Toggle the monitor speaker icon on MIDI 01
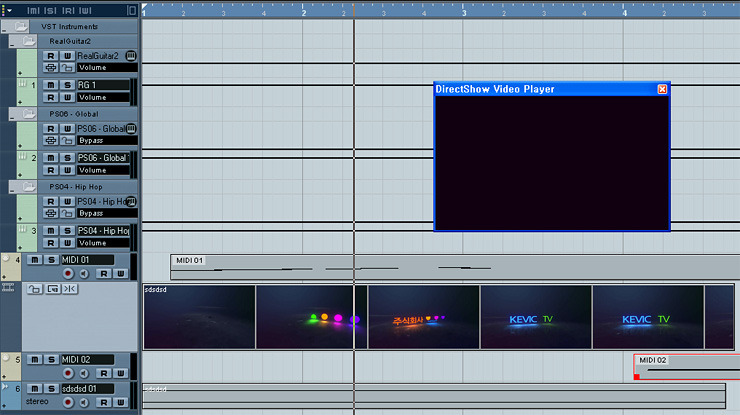The height and width of the screenshot is (415, 740). point(84,273)
